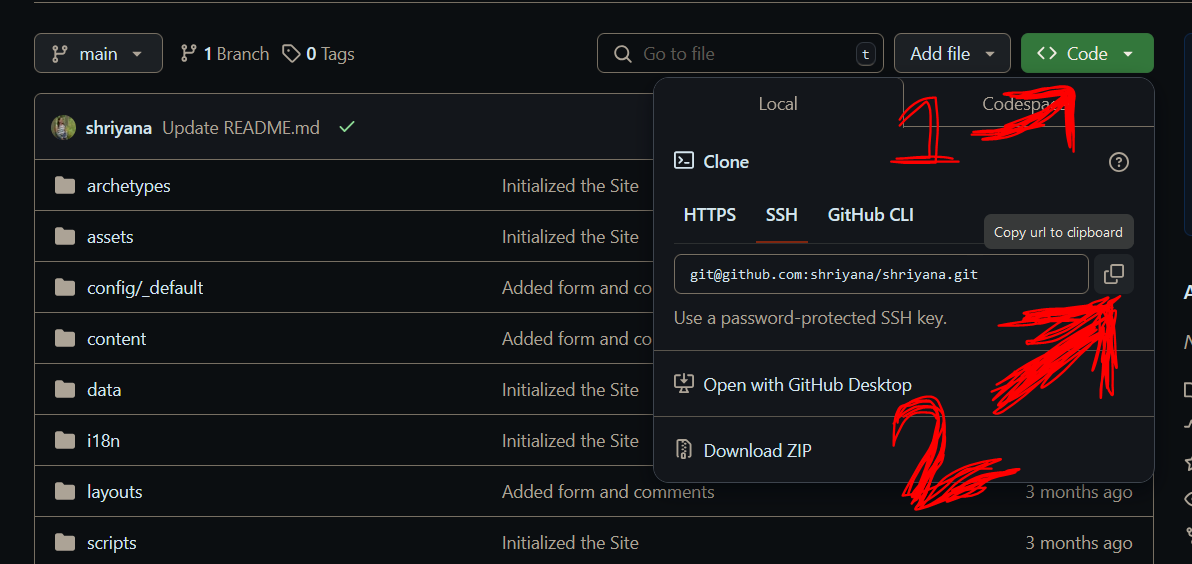Expand the Add file dropdown
This screenshot has width=1192, height=564.
click(x=952, y=54)
